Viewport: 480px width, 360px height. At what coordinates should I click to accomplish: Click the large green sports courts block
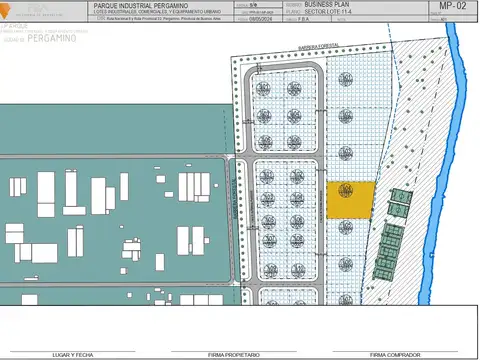click(389, 252)
